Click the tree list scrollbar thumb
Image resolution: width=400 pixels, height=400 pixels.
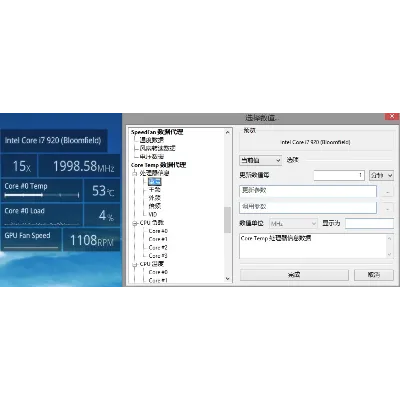coord(227,220)
